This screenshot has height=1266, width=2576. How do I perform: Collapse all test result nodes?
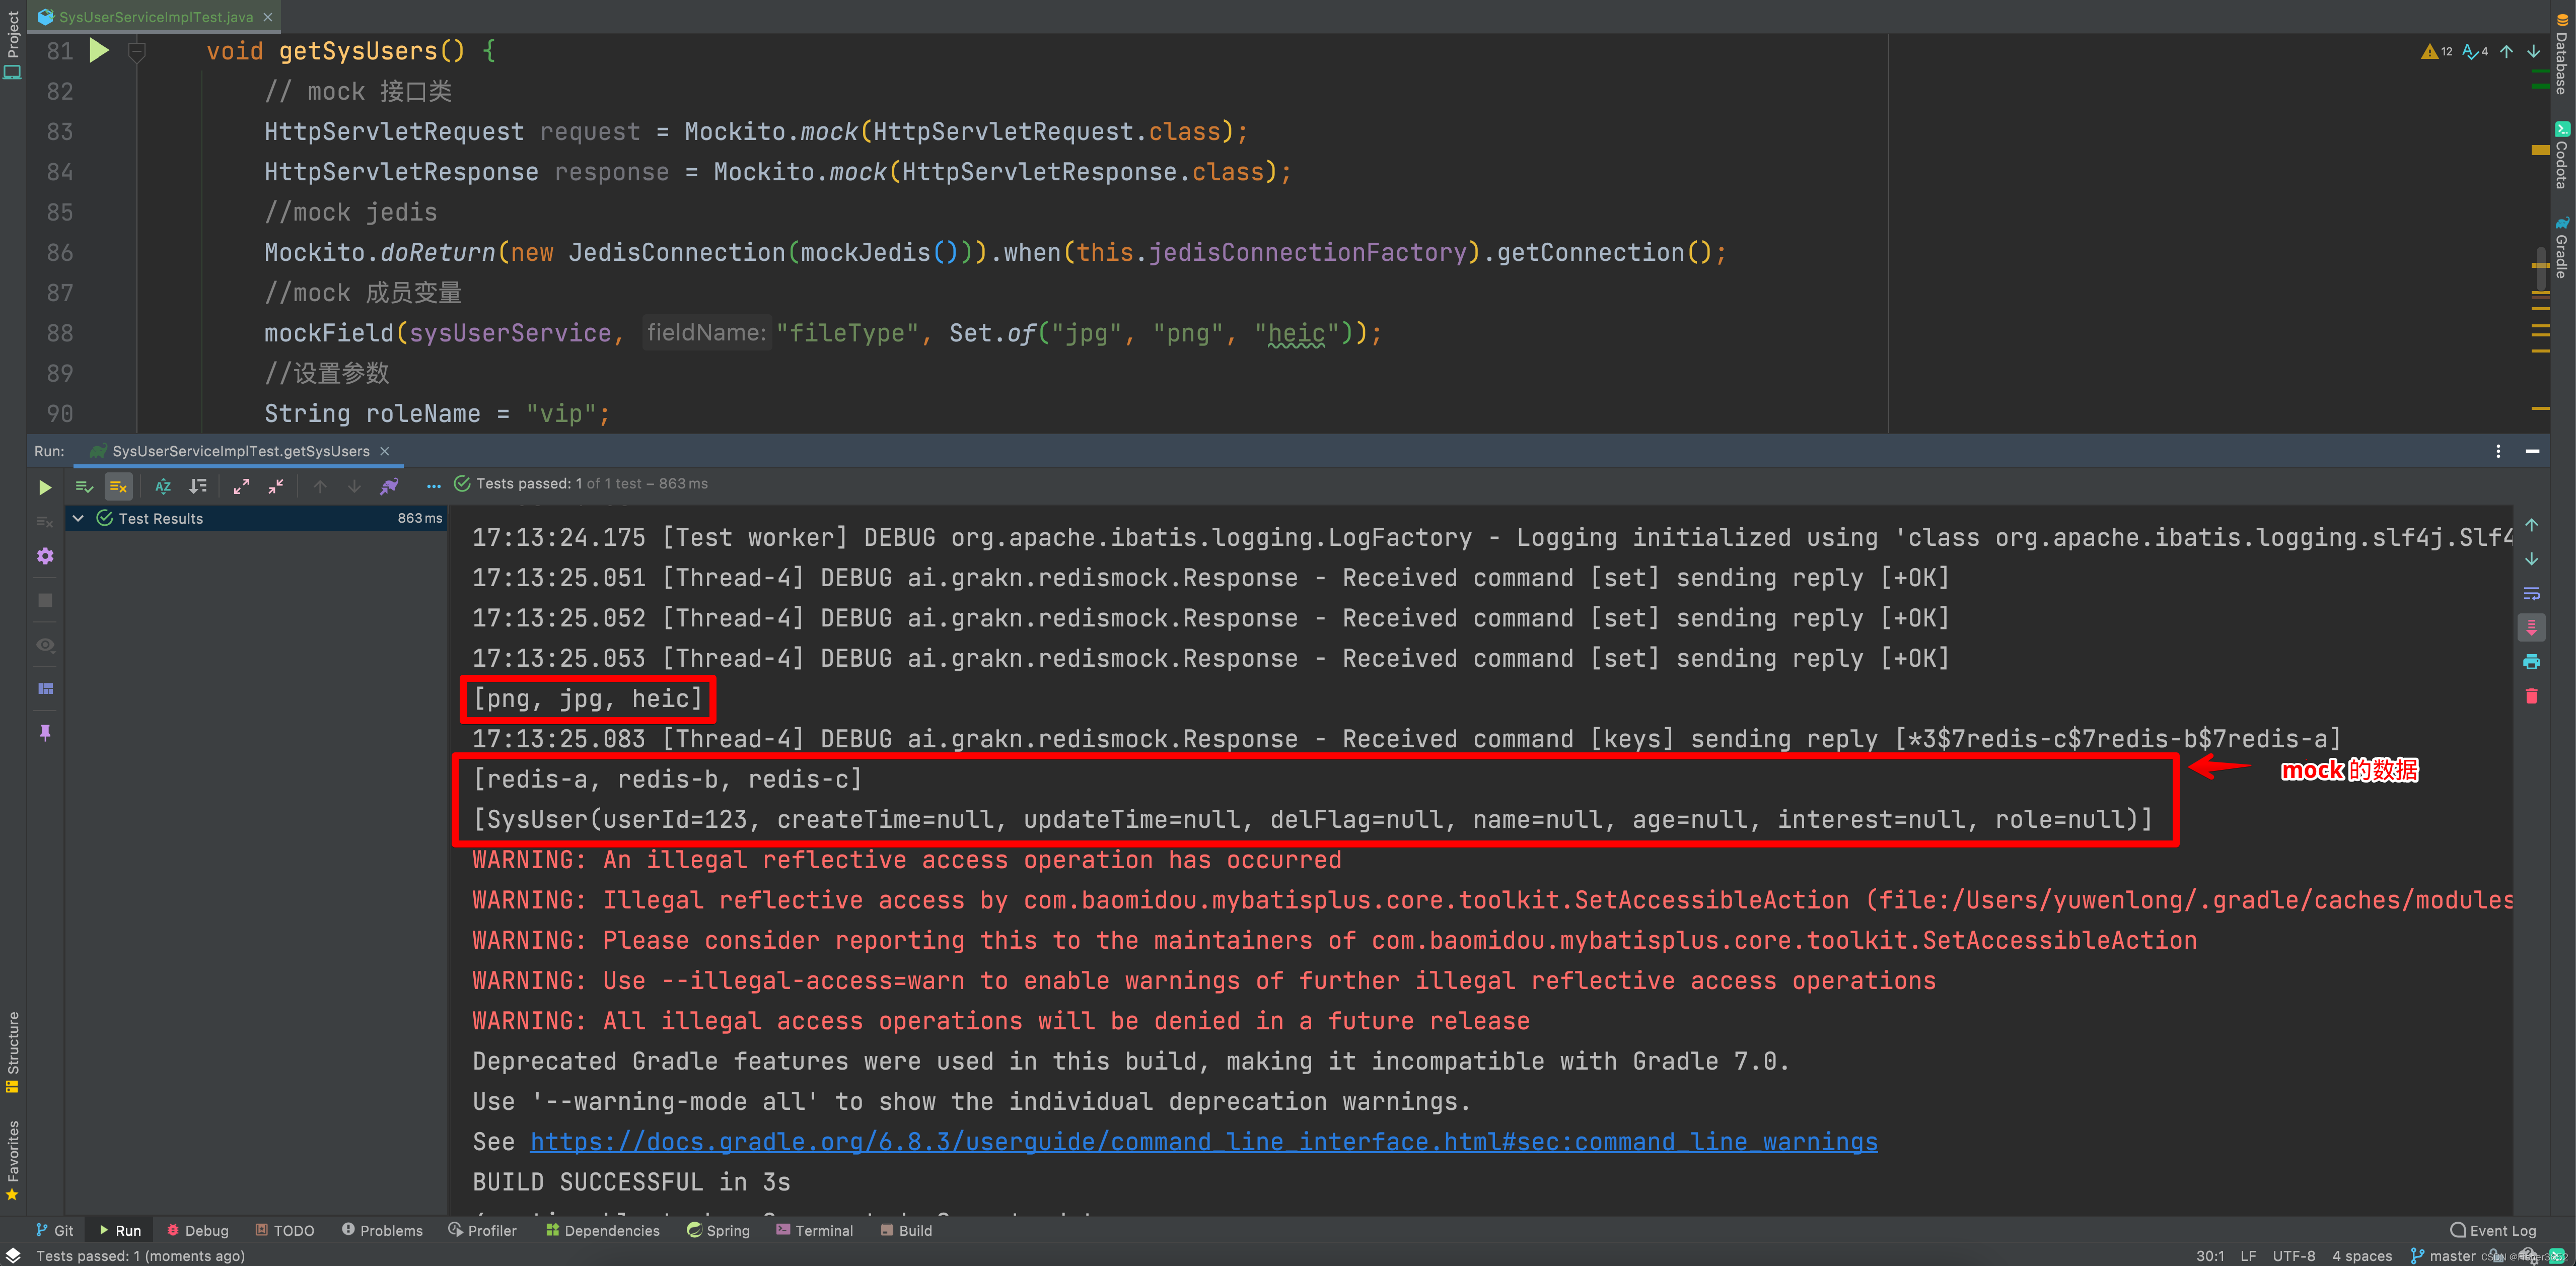(276, 486)
